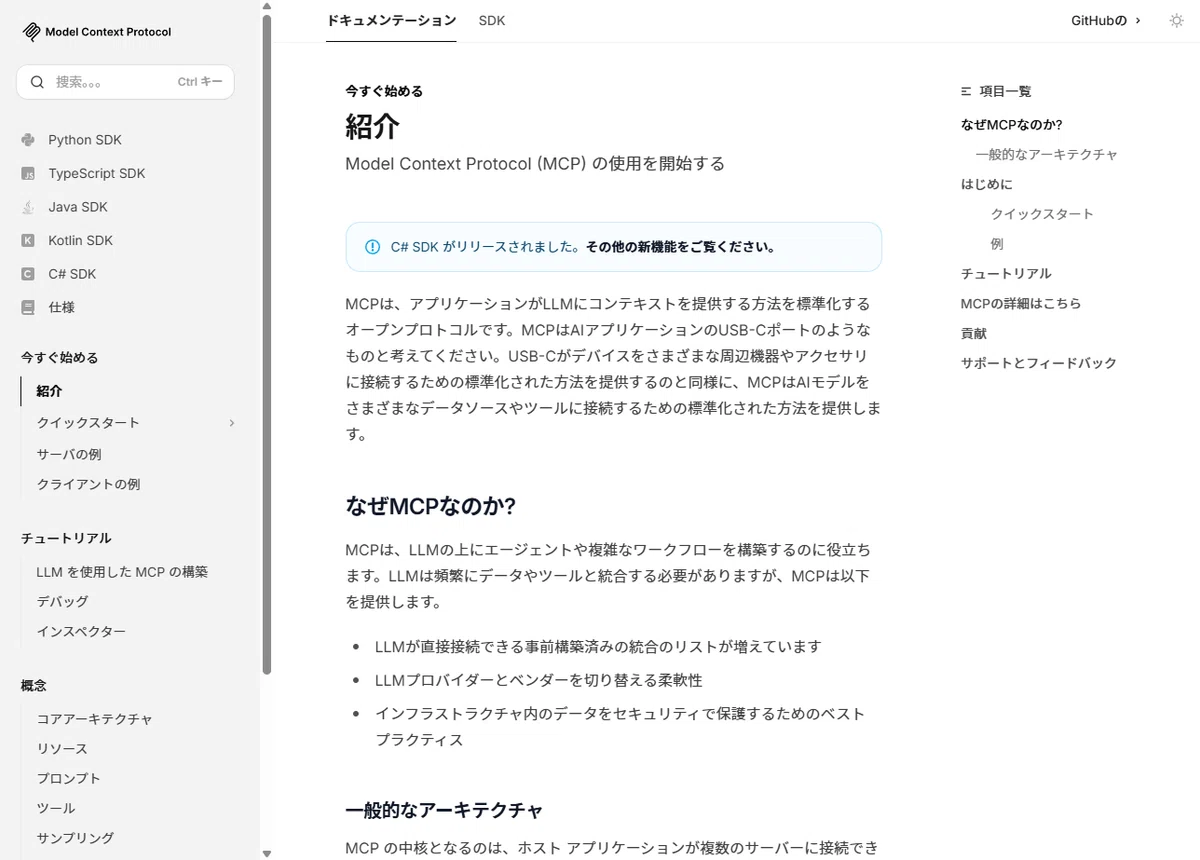Select クイックスタート in the sidebar
This screenshot has width=1200, height=860.
[x=88, y=423]
